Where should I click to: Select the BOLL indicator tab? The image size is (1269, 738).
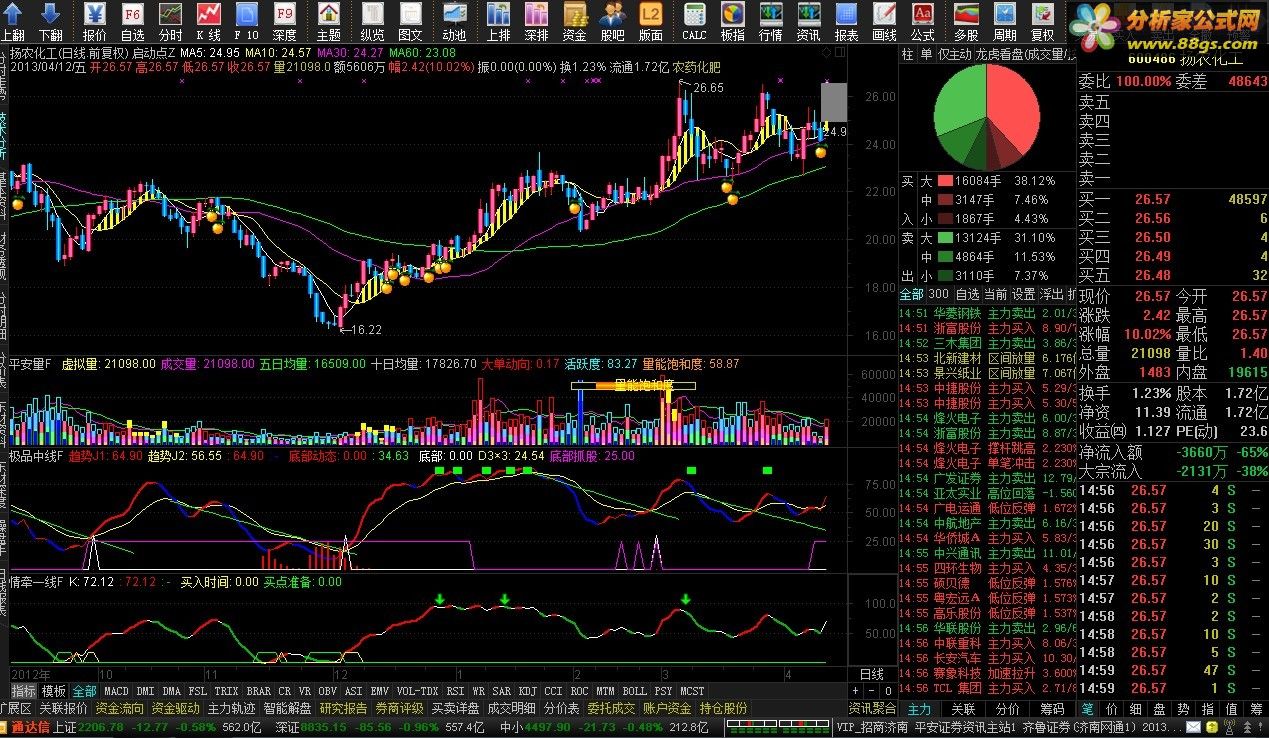pos(634,691)
